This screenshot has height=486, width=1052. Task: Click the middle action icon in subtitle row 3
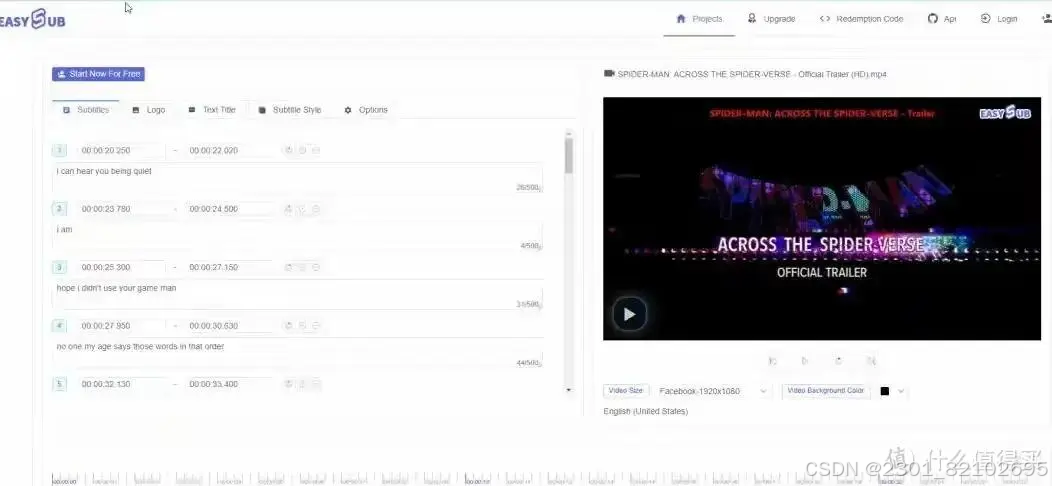click(x=302, y=267)
